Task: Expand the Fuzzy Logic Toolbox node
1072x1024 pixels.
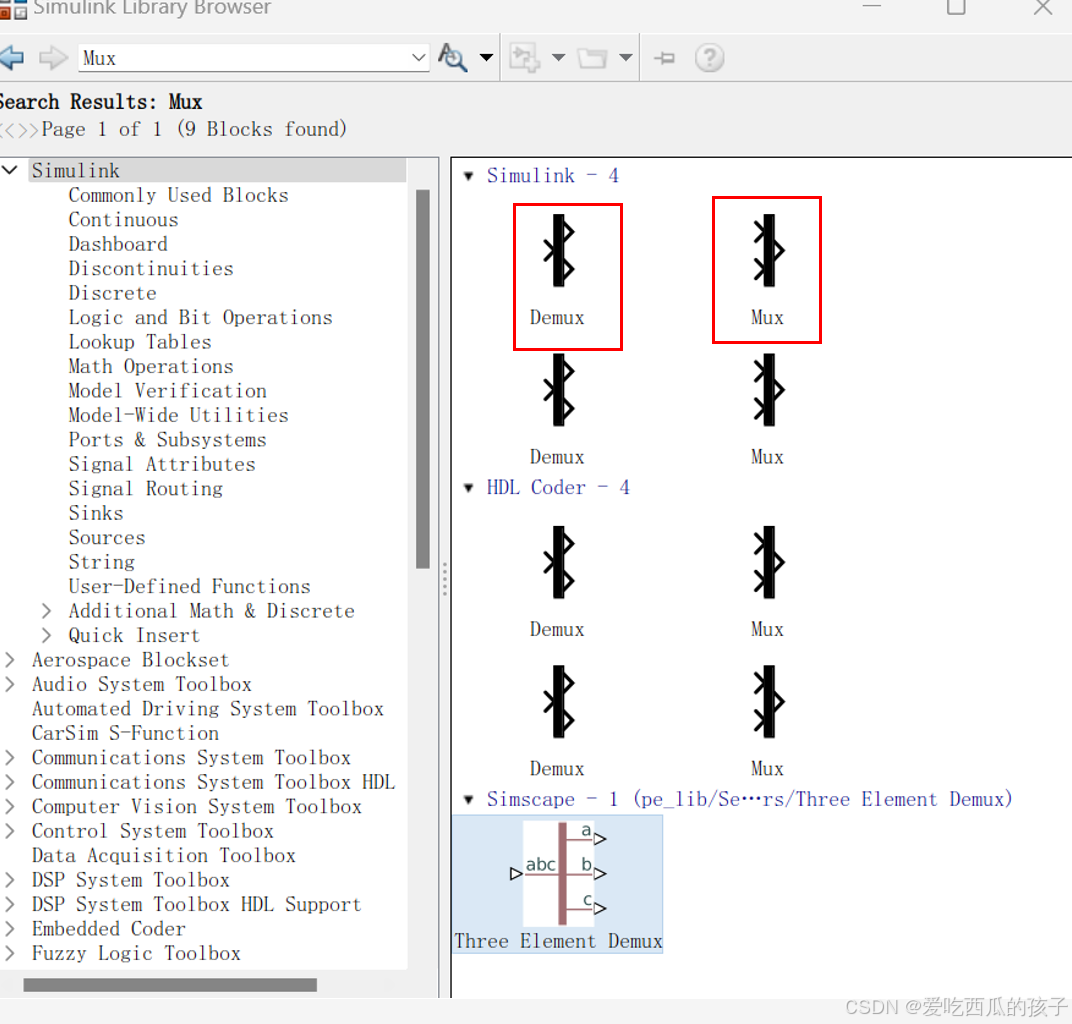Action: (10, 953)
